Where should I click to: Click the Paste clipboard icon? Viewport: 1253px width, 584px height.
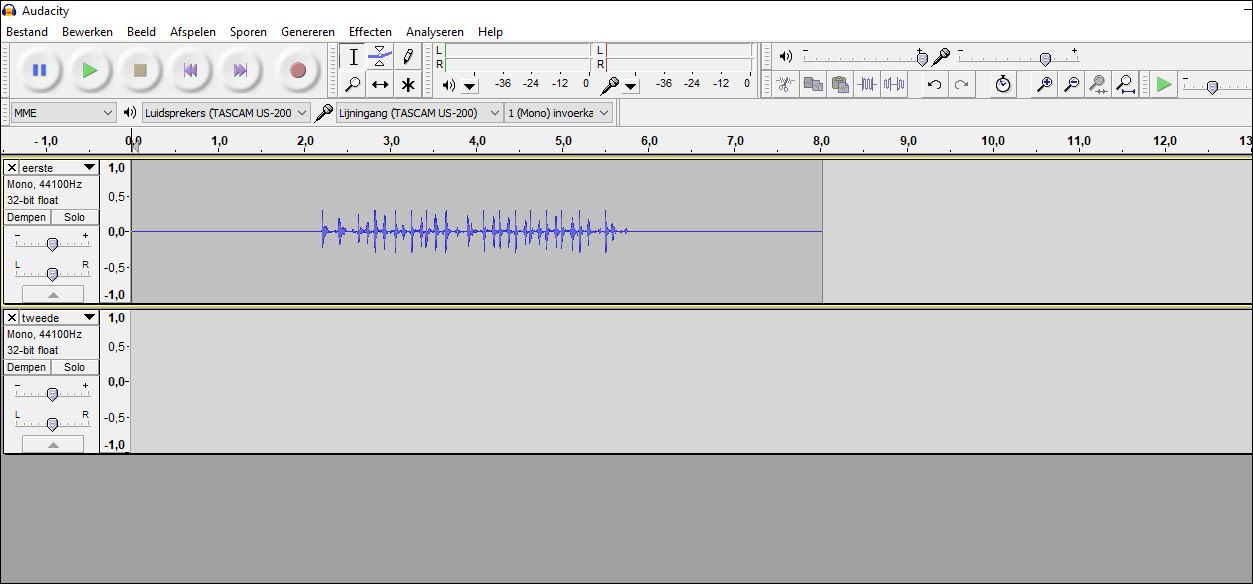click(840, 84)
